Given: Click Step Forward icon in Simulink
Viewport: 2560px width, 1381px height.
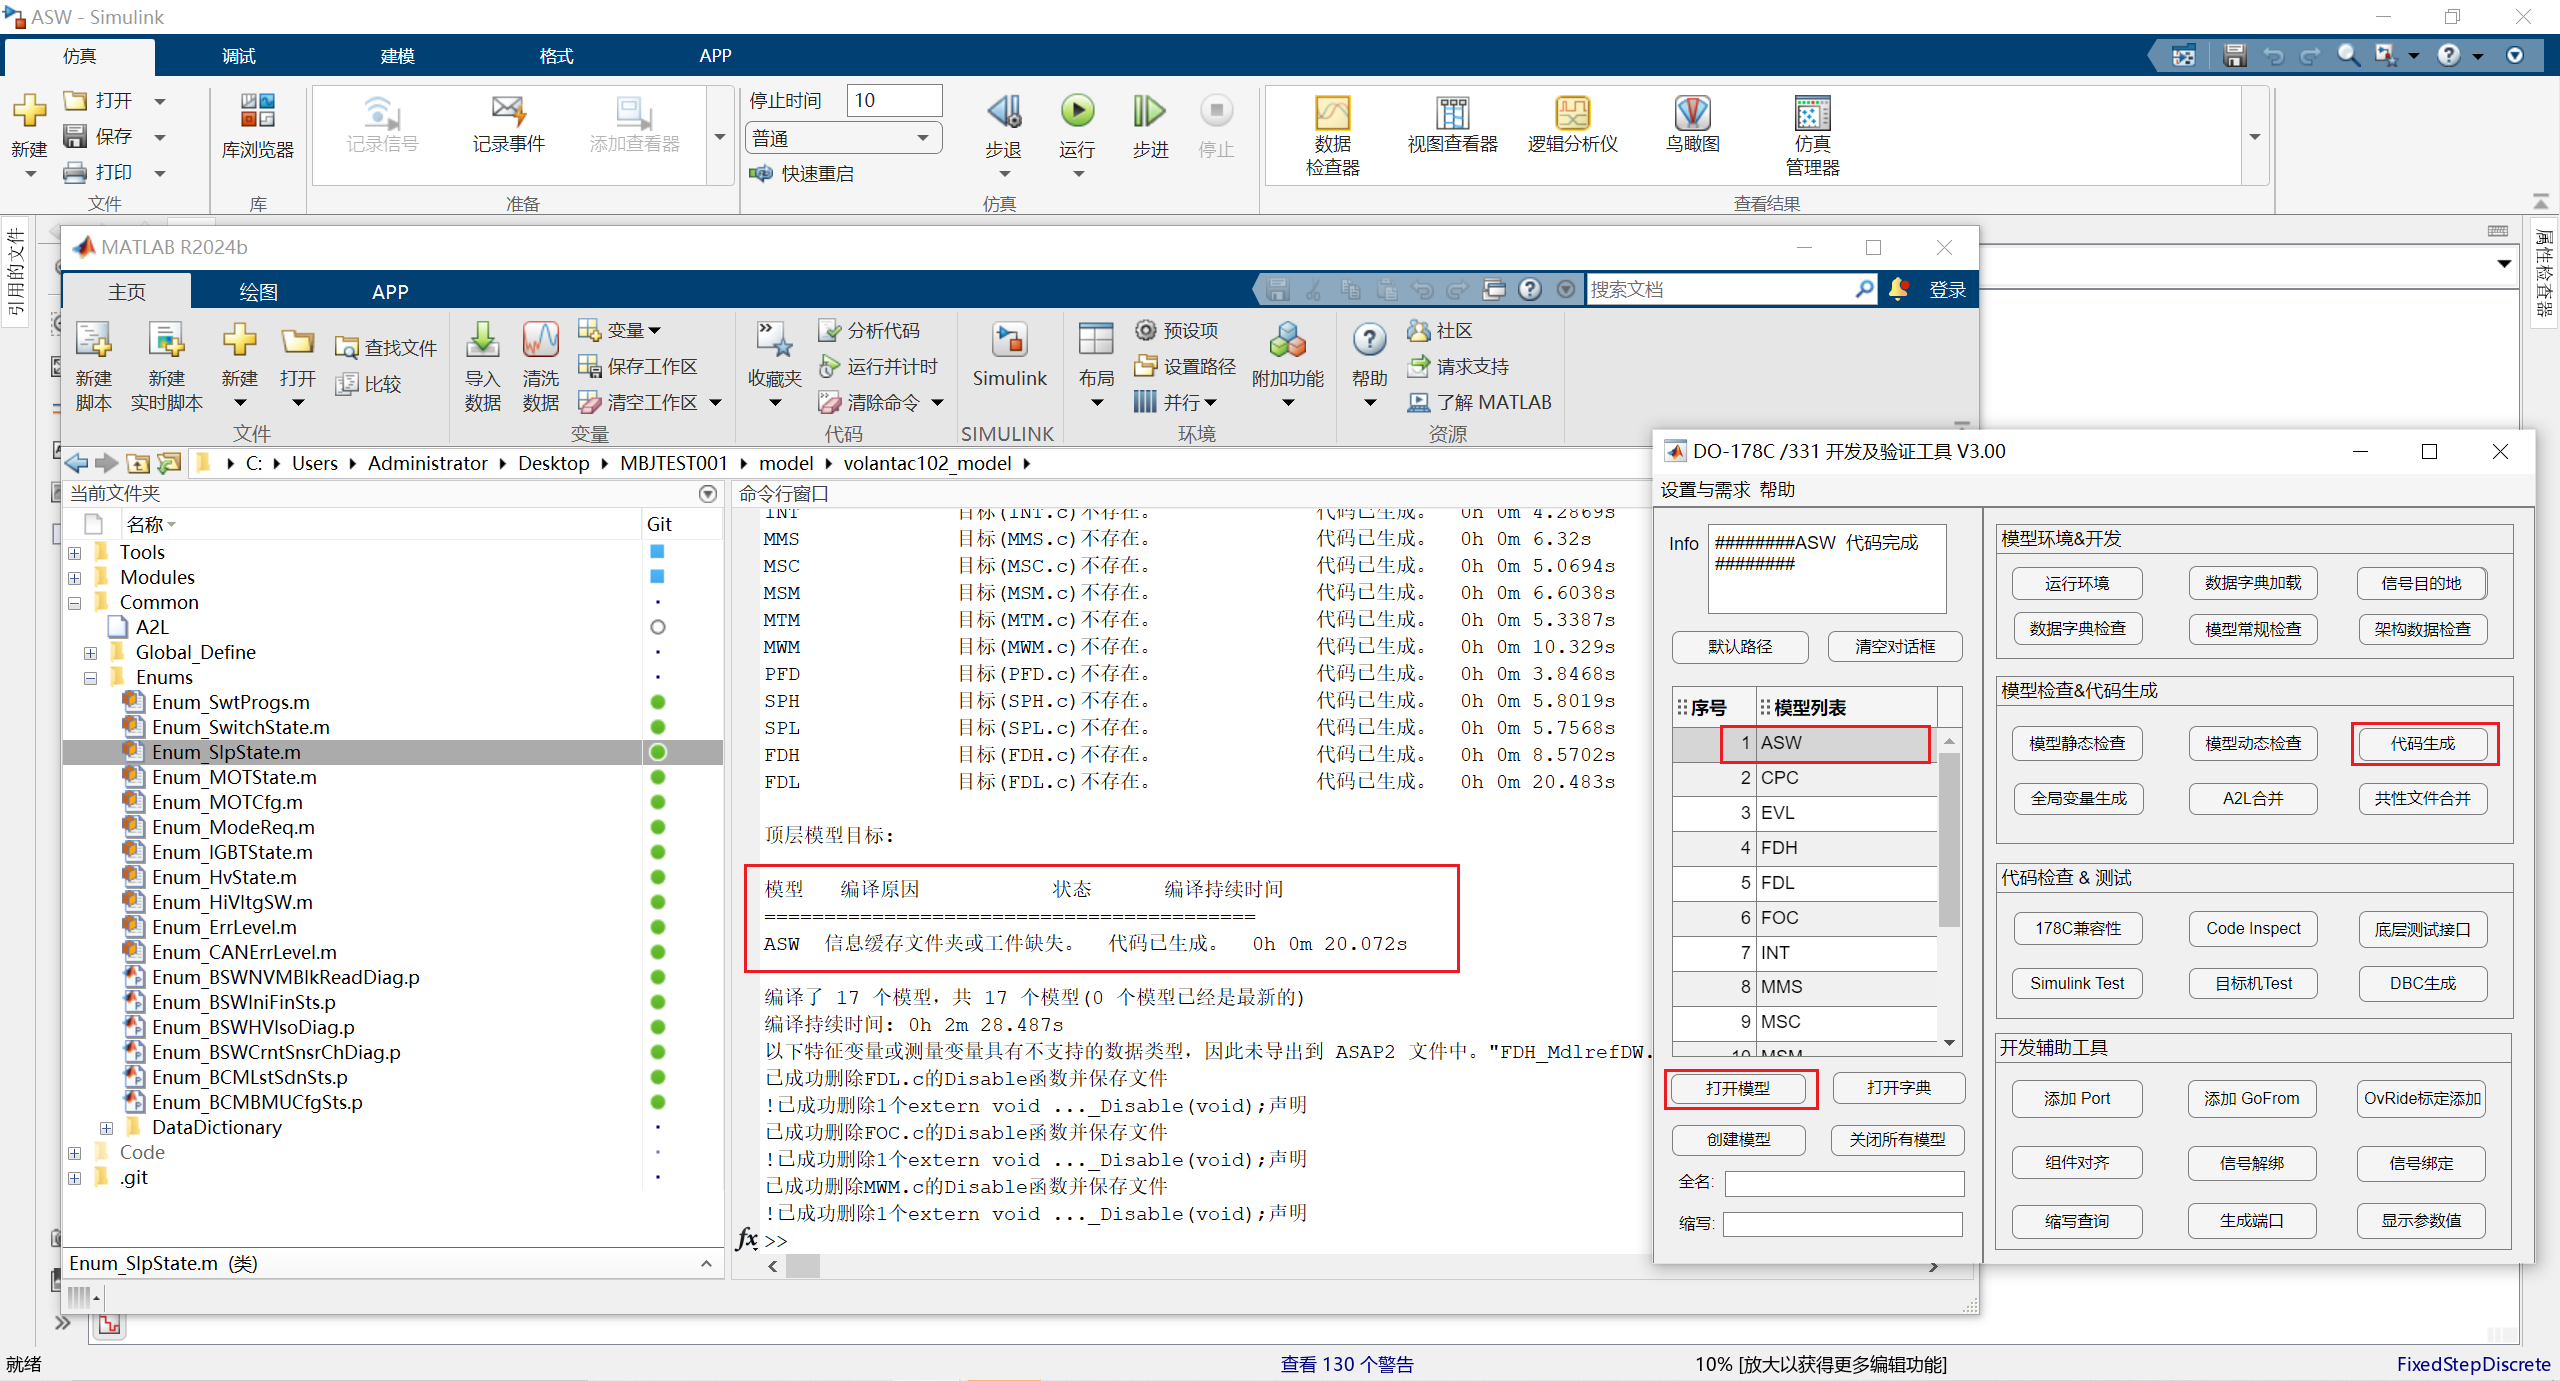Looking at the screenshot, I should click(x=1150, y=112).
